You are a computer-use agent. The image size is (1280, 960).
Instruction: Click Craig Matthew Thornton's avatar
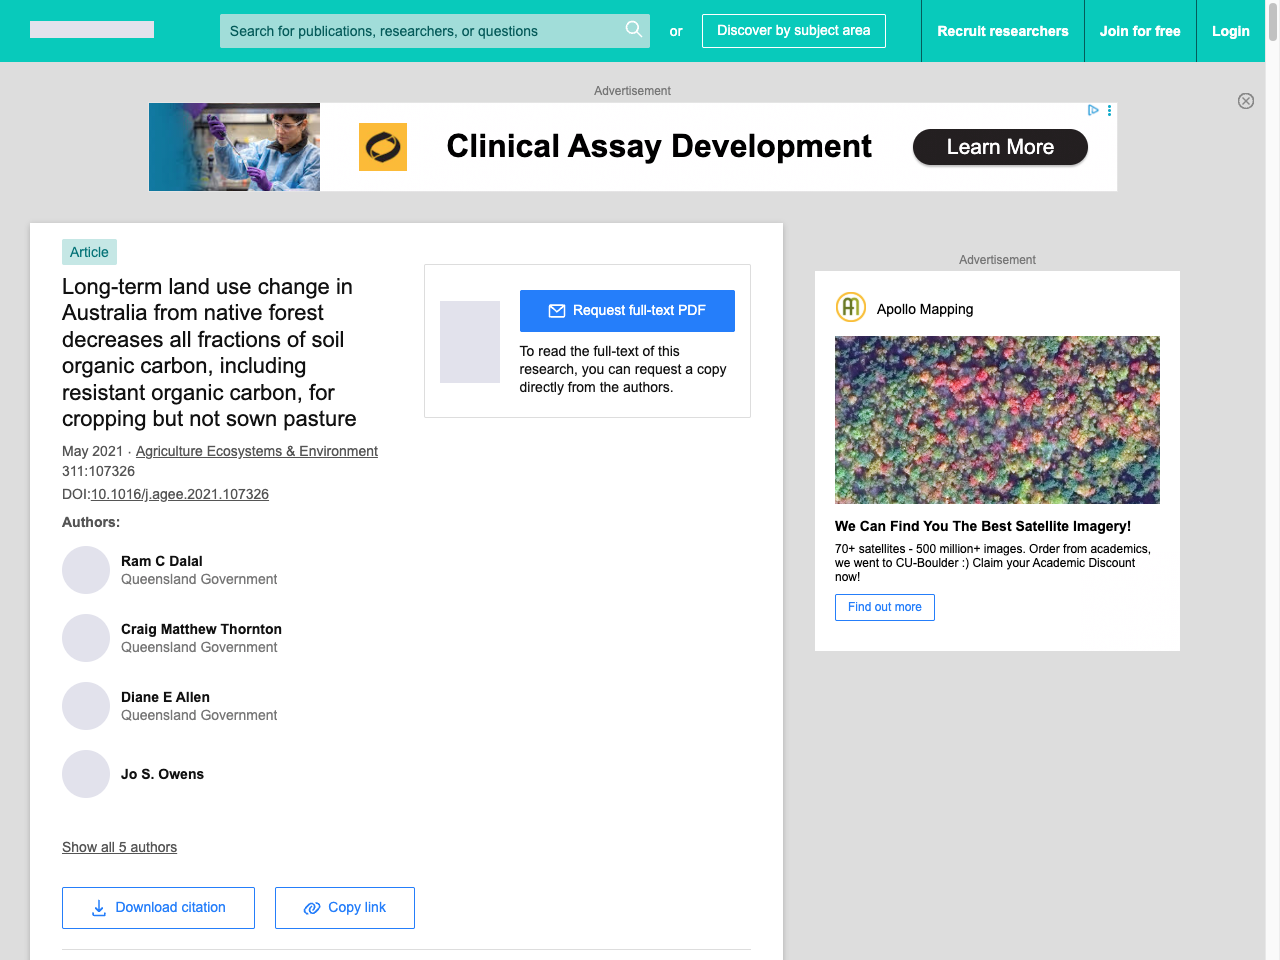coord(86,638)
